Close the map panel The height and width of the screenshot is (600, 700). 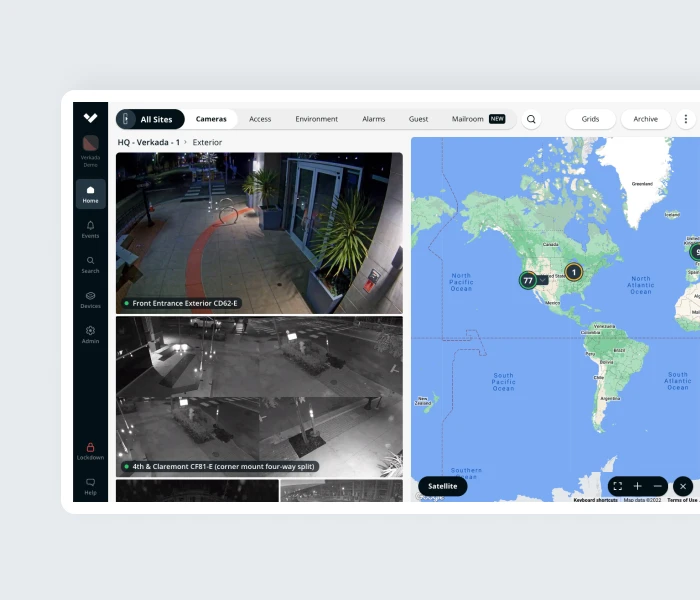coord(683,486)
